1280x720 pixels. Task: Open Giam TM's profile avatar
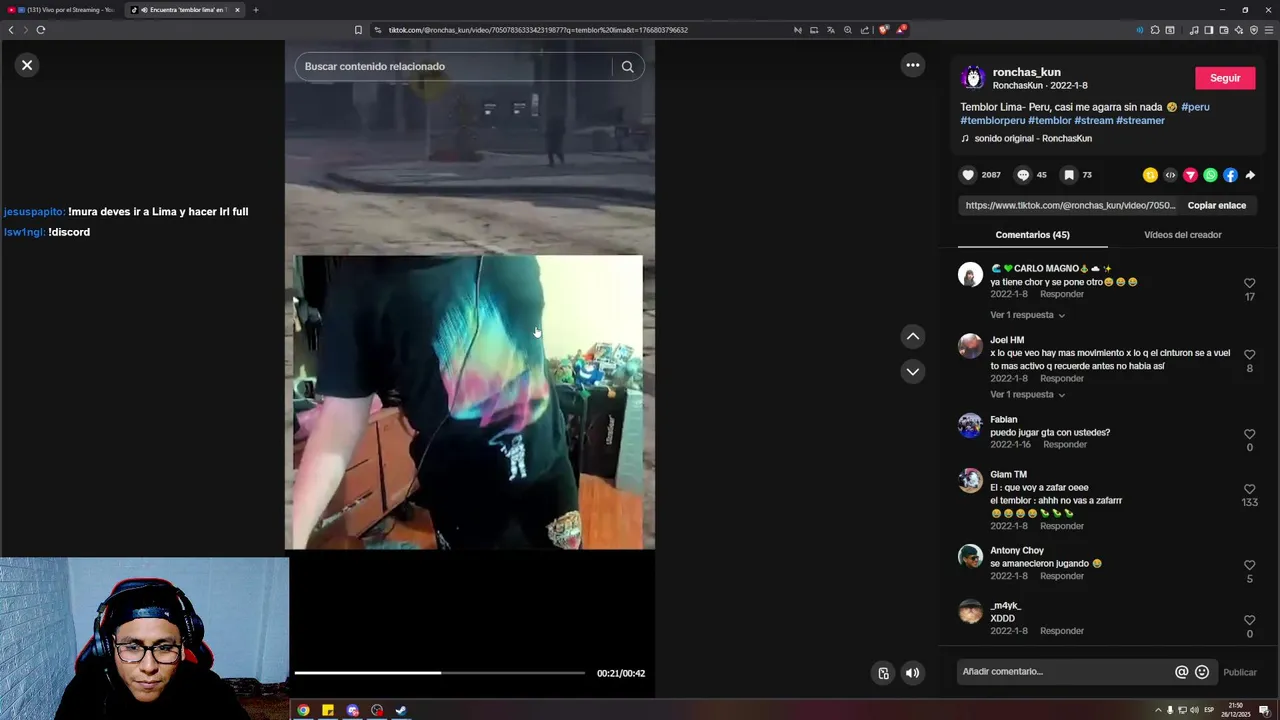click(x=970, y=480)
